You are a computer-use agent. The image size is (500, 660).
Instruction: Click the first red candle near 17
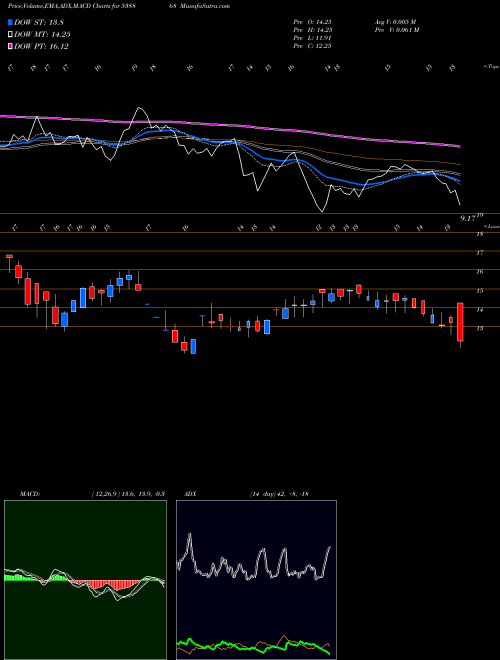tap(9, 256)
